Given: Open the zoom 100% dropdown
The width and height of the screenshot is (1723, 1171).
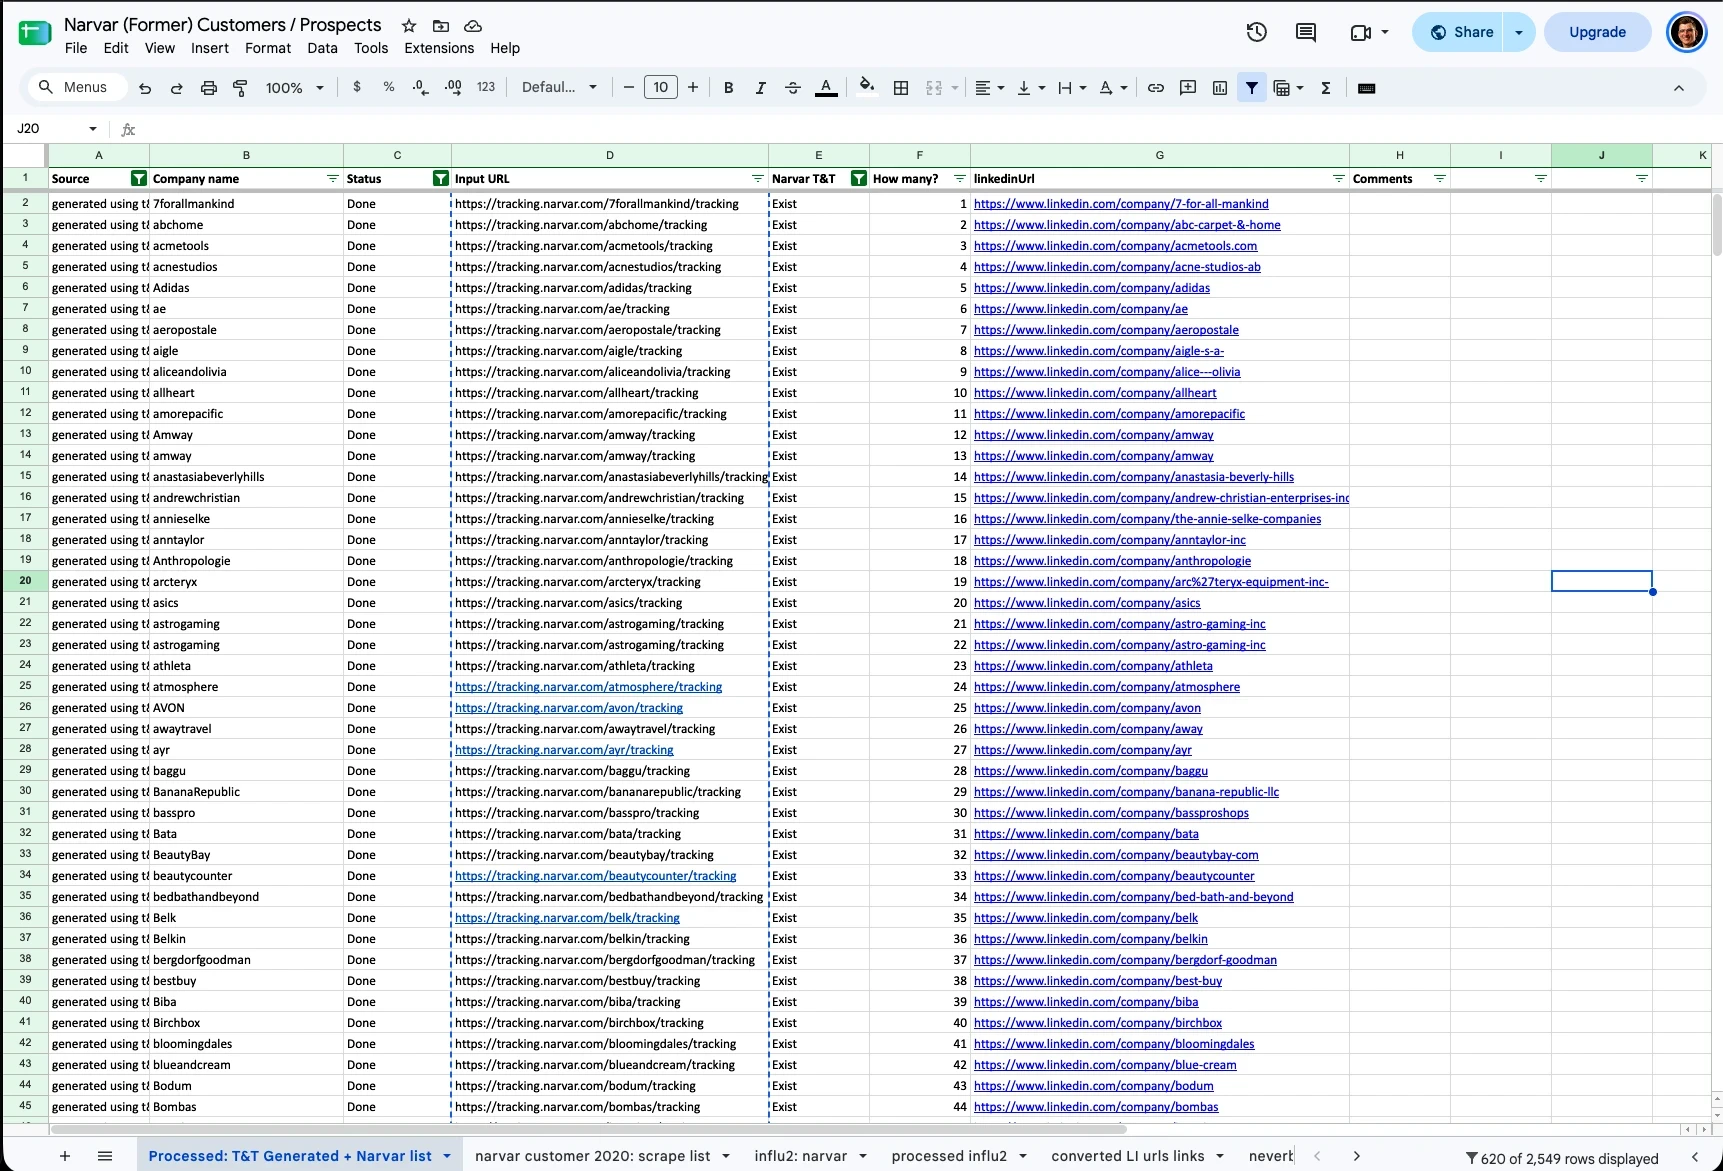Looking at the screenshot, I should [294, 88].
